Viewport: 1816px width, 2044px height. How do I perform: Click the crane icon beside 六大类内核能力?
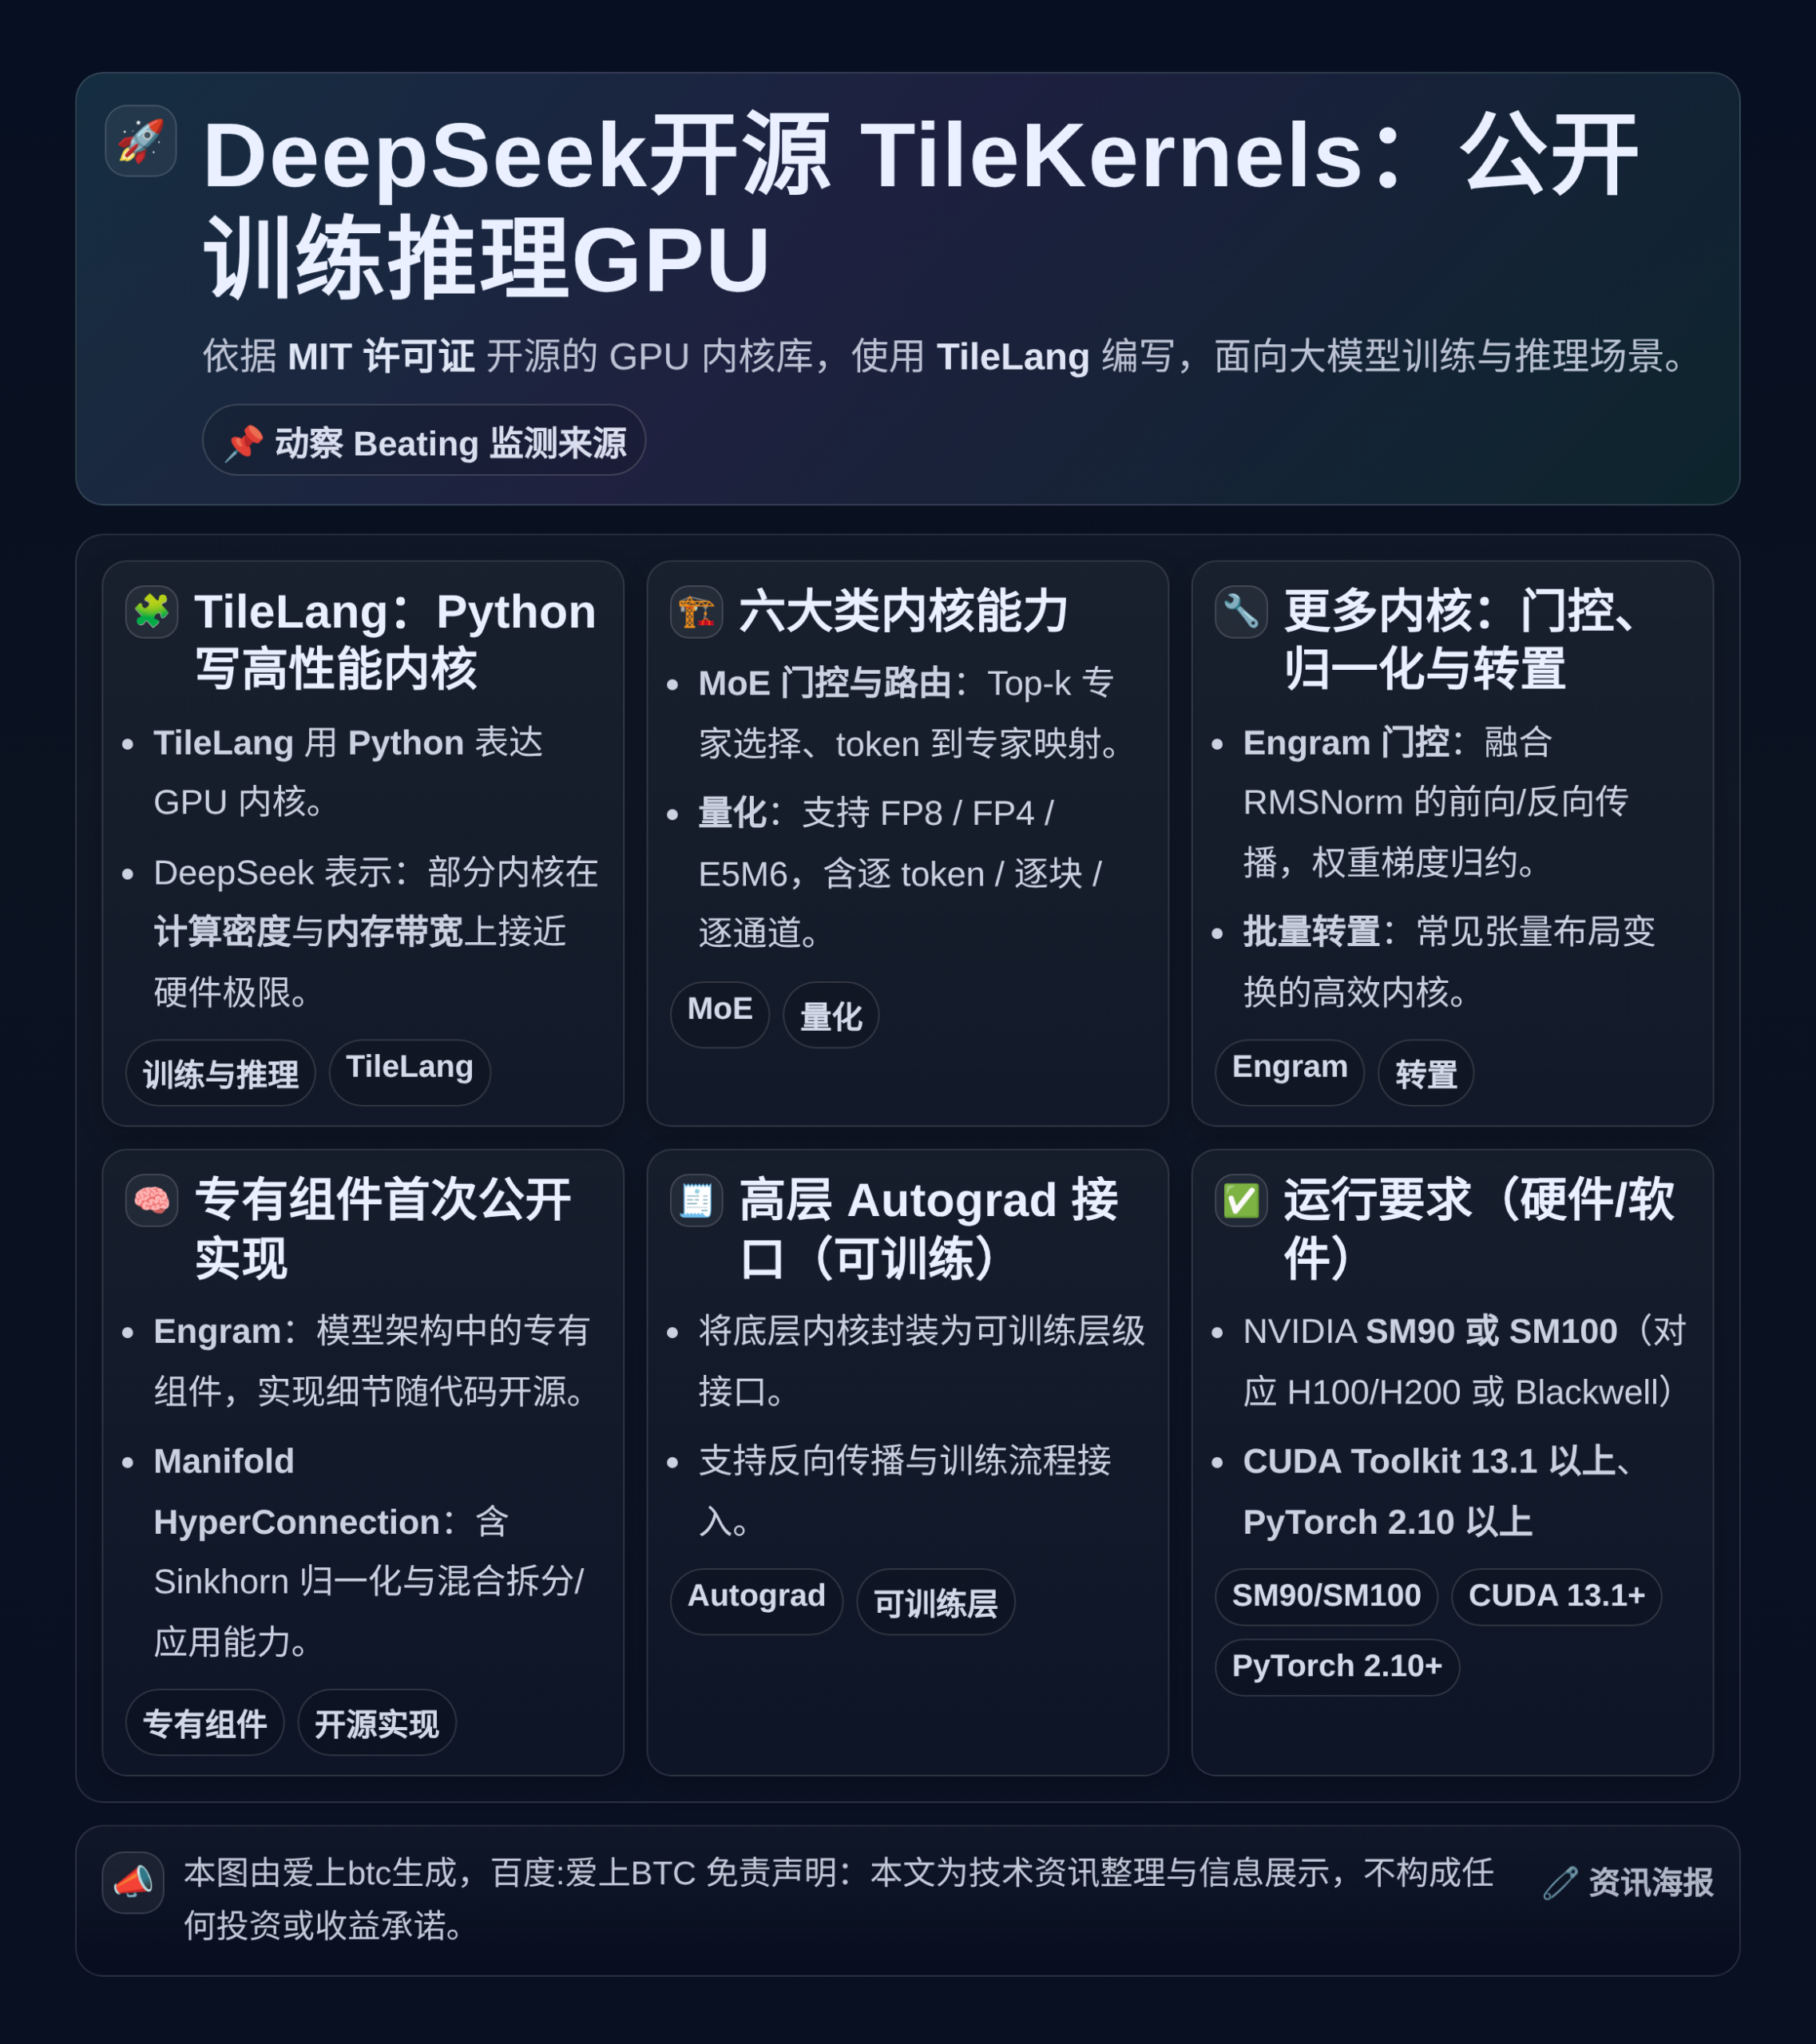click(x=696, y=611)
